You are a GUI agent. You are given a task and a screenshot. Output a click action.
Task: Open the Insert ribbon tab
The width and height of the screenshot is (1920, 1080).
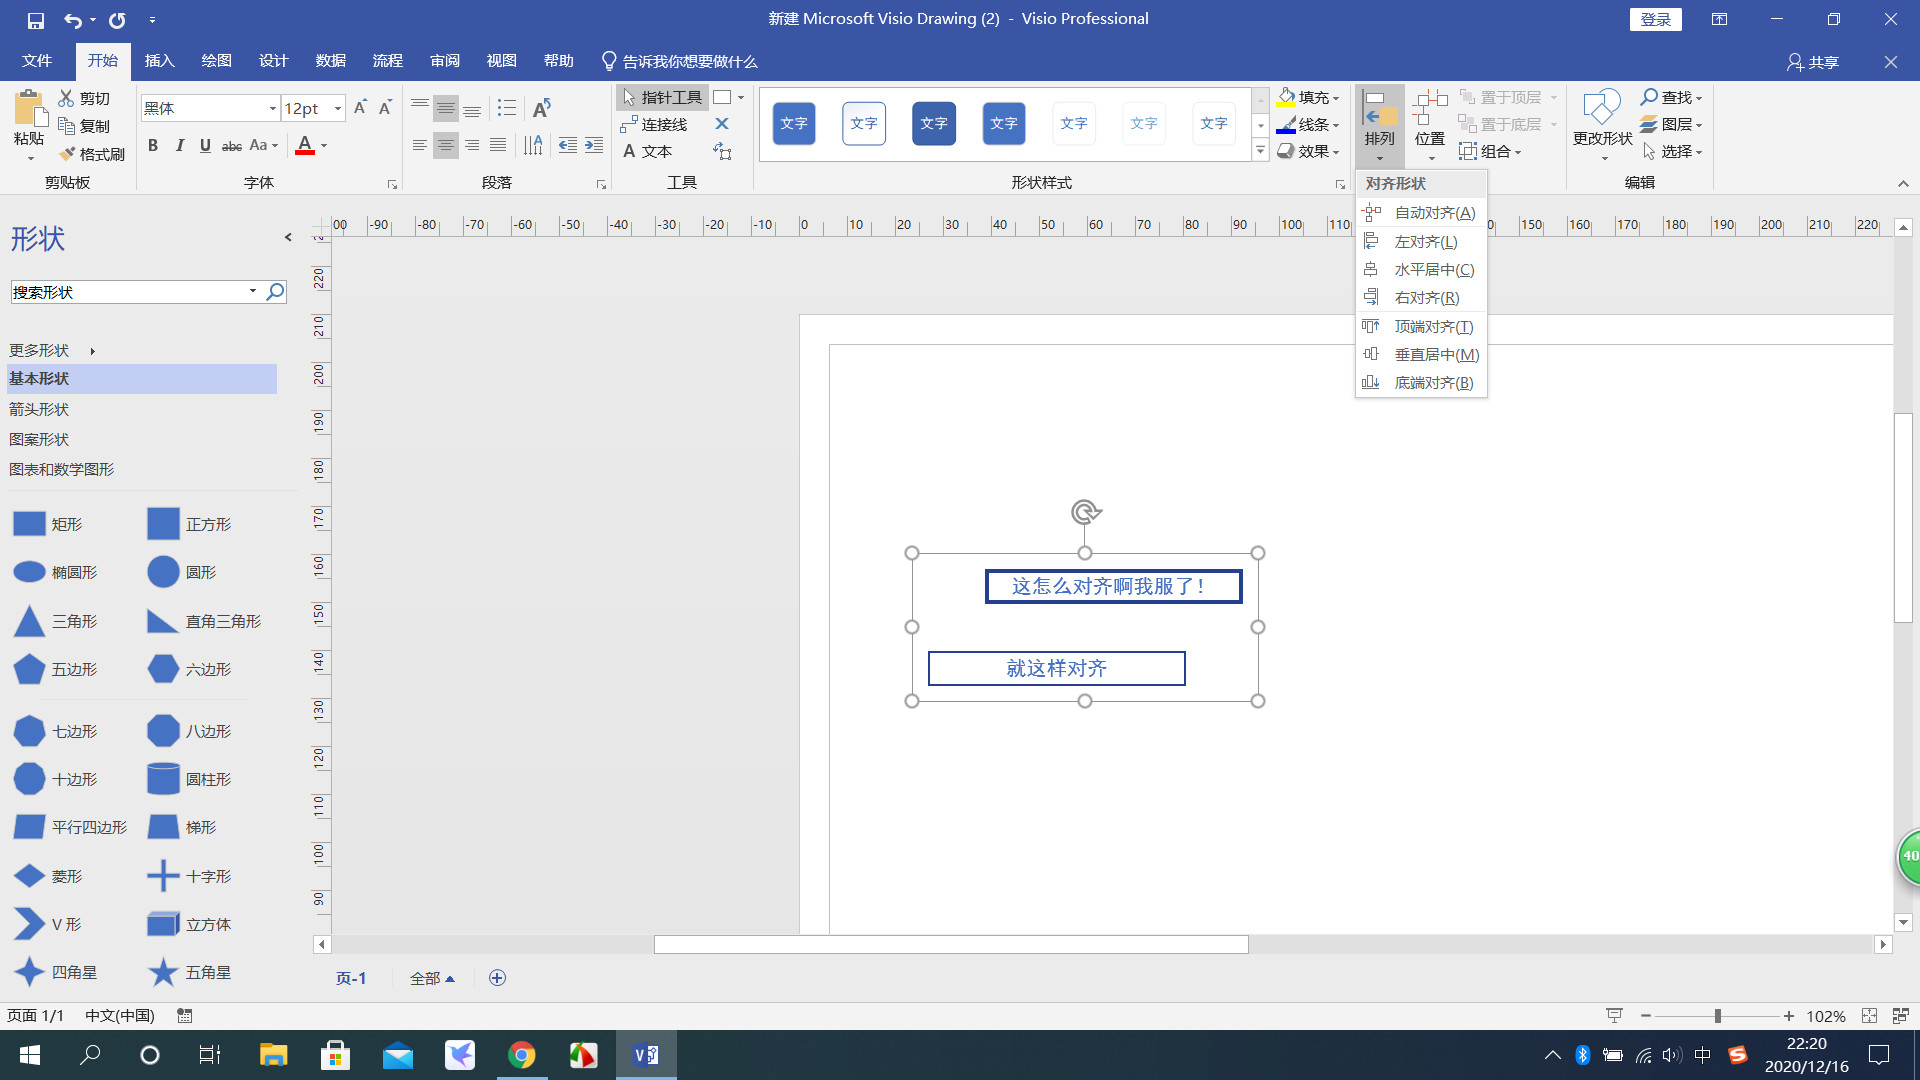click(x=159, y=61)
